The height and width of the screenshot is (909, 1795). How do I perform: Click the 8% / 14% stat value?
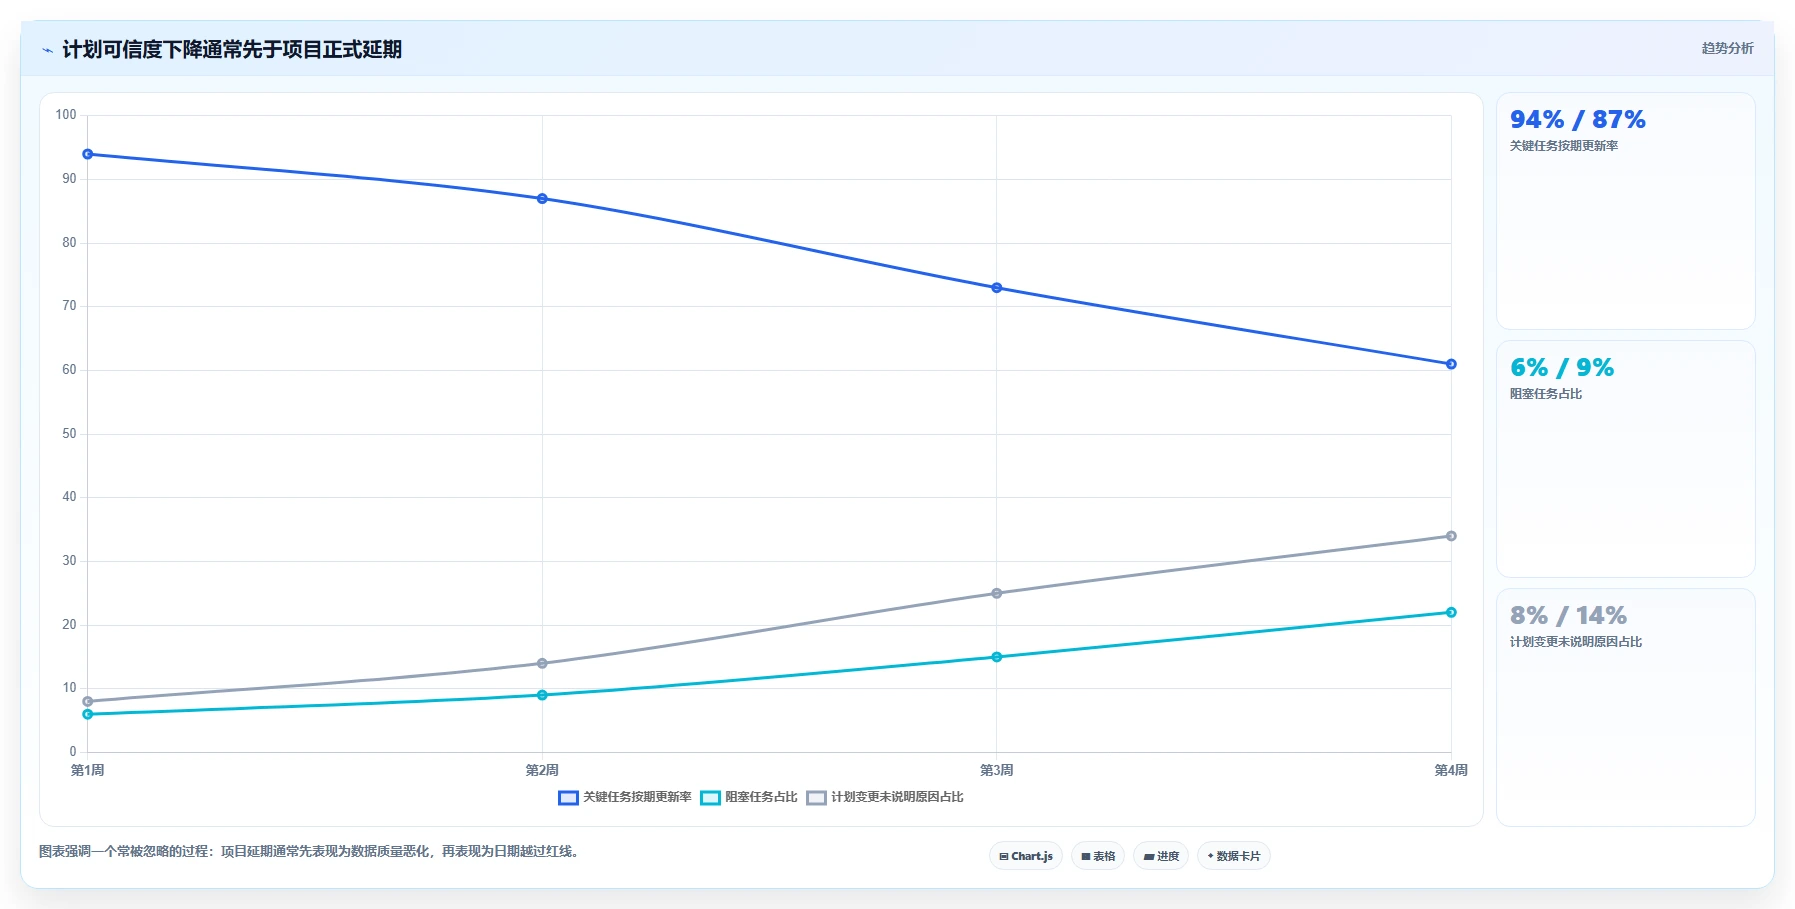tap(1568, 616)
